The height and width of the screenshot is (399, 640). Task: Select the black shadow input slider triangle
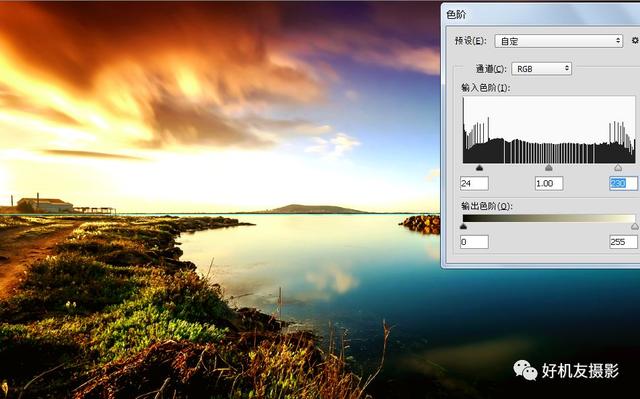click(479, 168)
